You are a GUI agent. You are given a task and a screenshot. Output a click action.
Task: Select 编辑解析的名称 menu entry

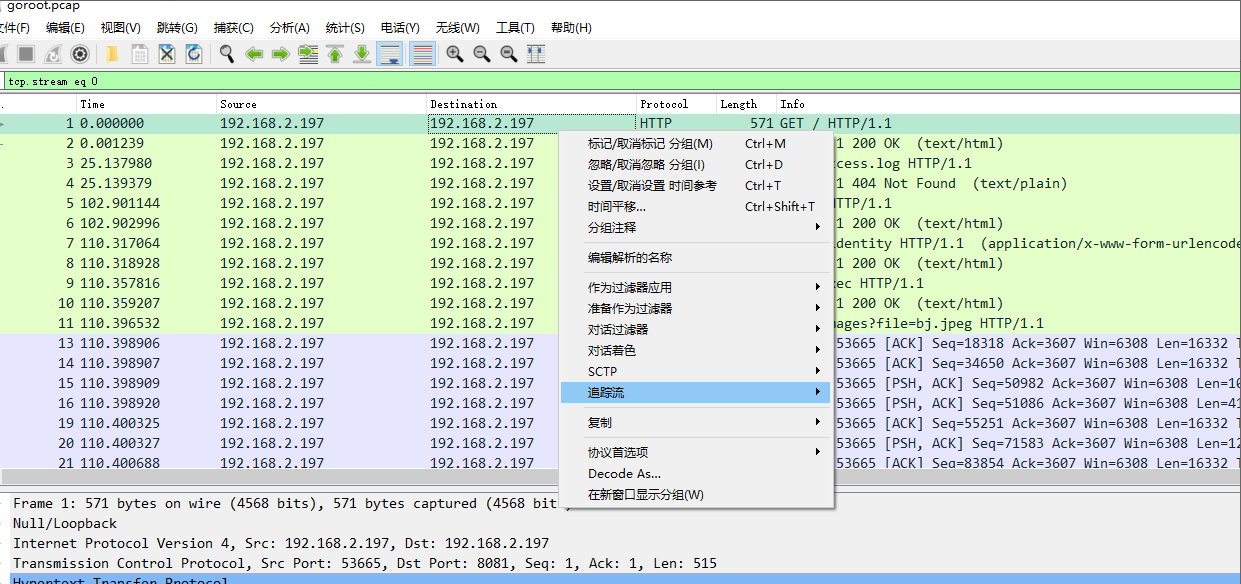pyautogui.click(x=697, y=258)
